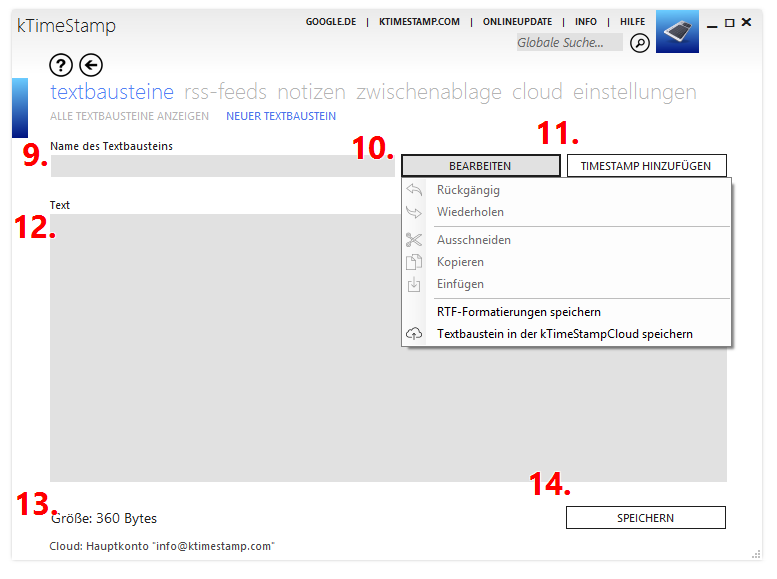This screenshot has width=777, height=579.
Task: Switch to the textbausteine tab
Action: (112, 92)
